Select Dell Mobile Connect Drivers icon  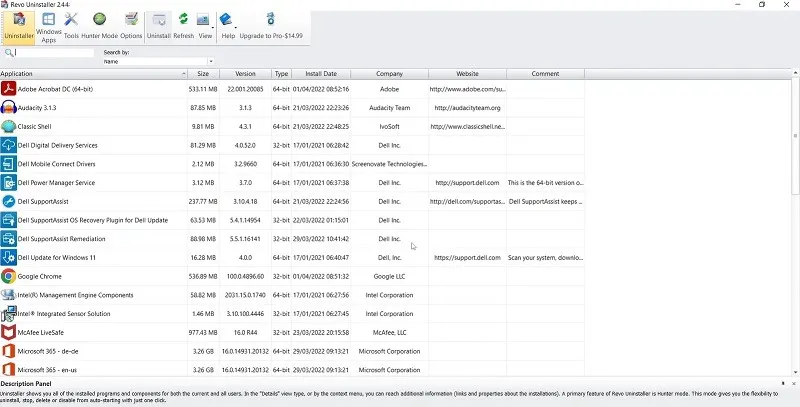coord(9,164)
